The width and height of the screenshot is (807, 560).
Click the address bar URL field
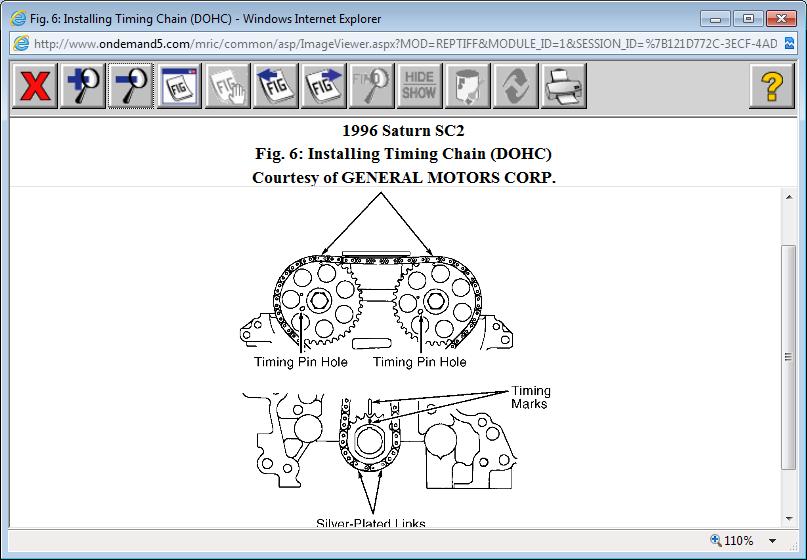coord(400,44)
